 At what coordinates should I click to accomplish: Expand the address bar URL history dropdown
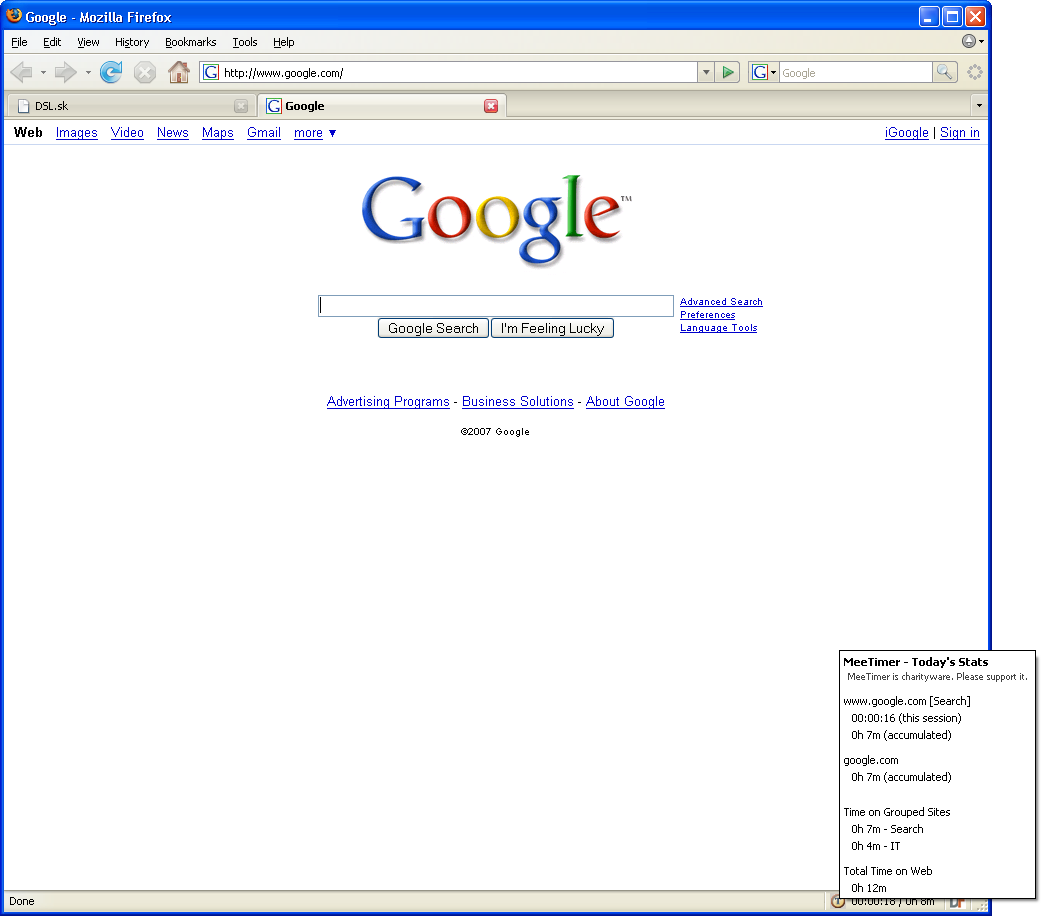coord(706,72)
